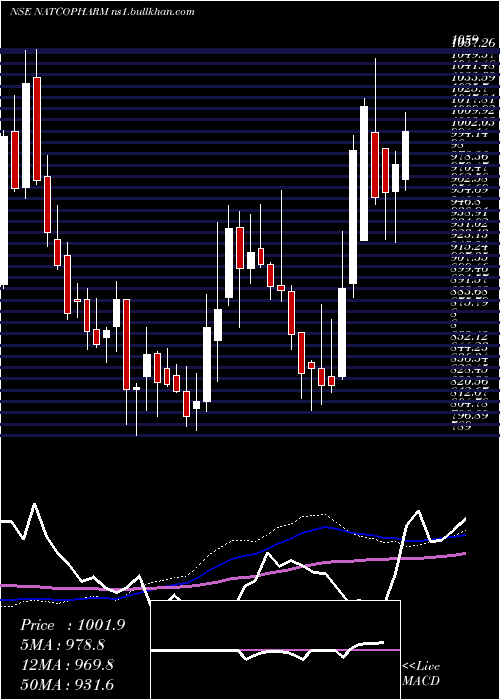Click the 796.89 price axis label
Screen dimensions: 500x700
coord(469,416)
